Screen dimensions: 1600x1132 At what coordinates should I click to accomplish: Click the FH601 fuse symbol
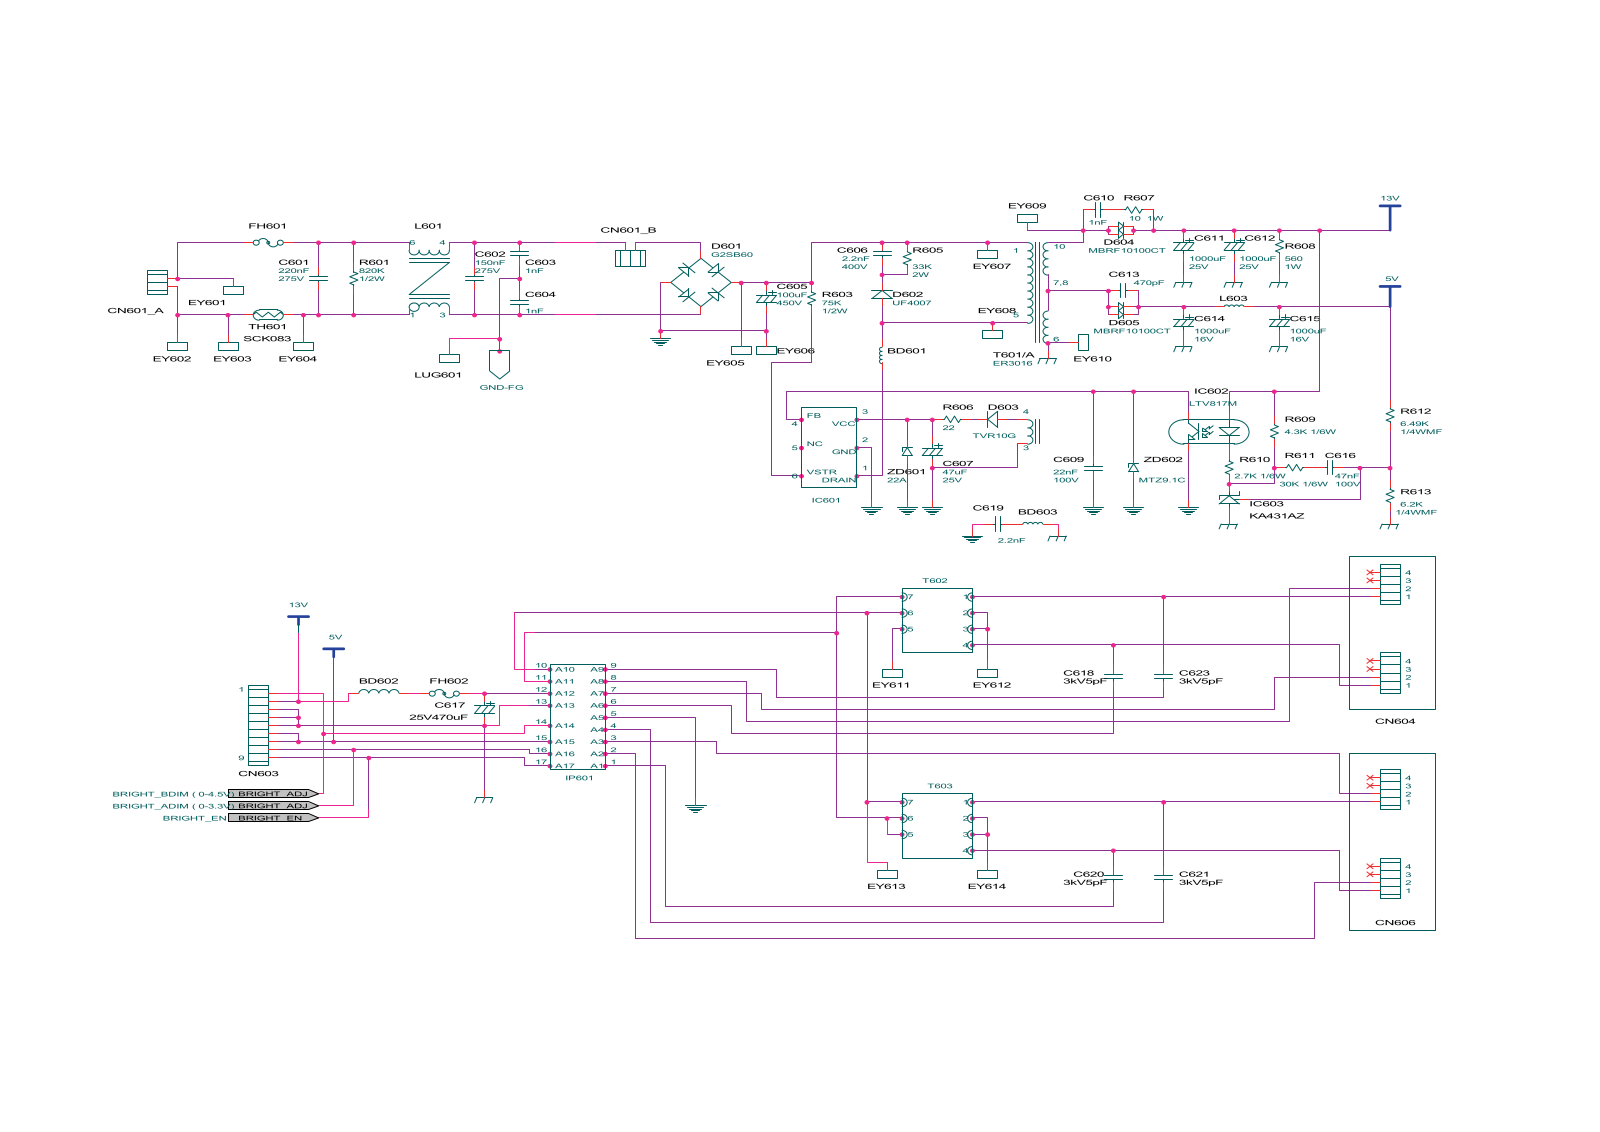pyautogui.click(x=268, y=242)
